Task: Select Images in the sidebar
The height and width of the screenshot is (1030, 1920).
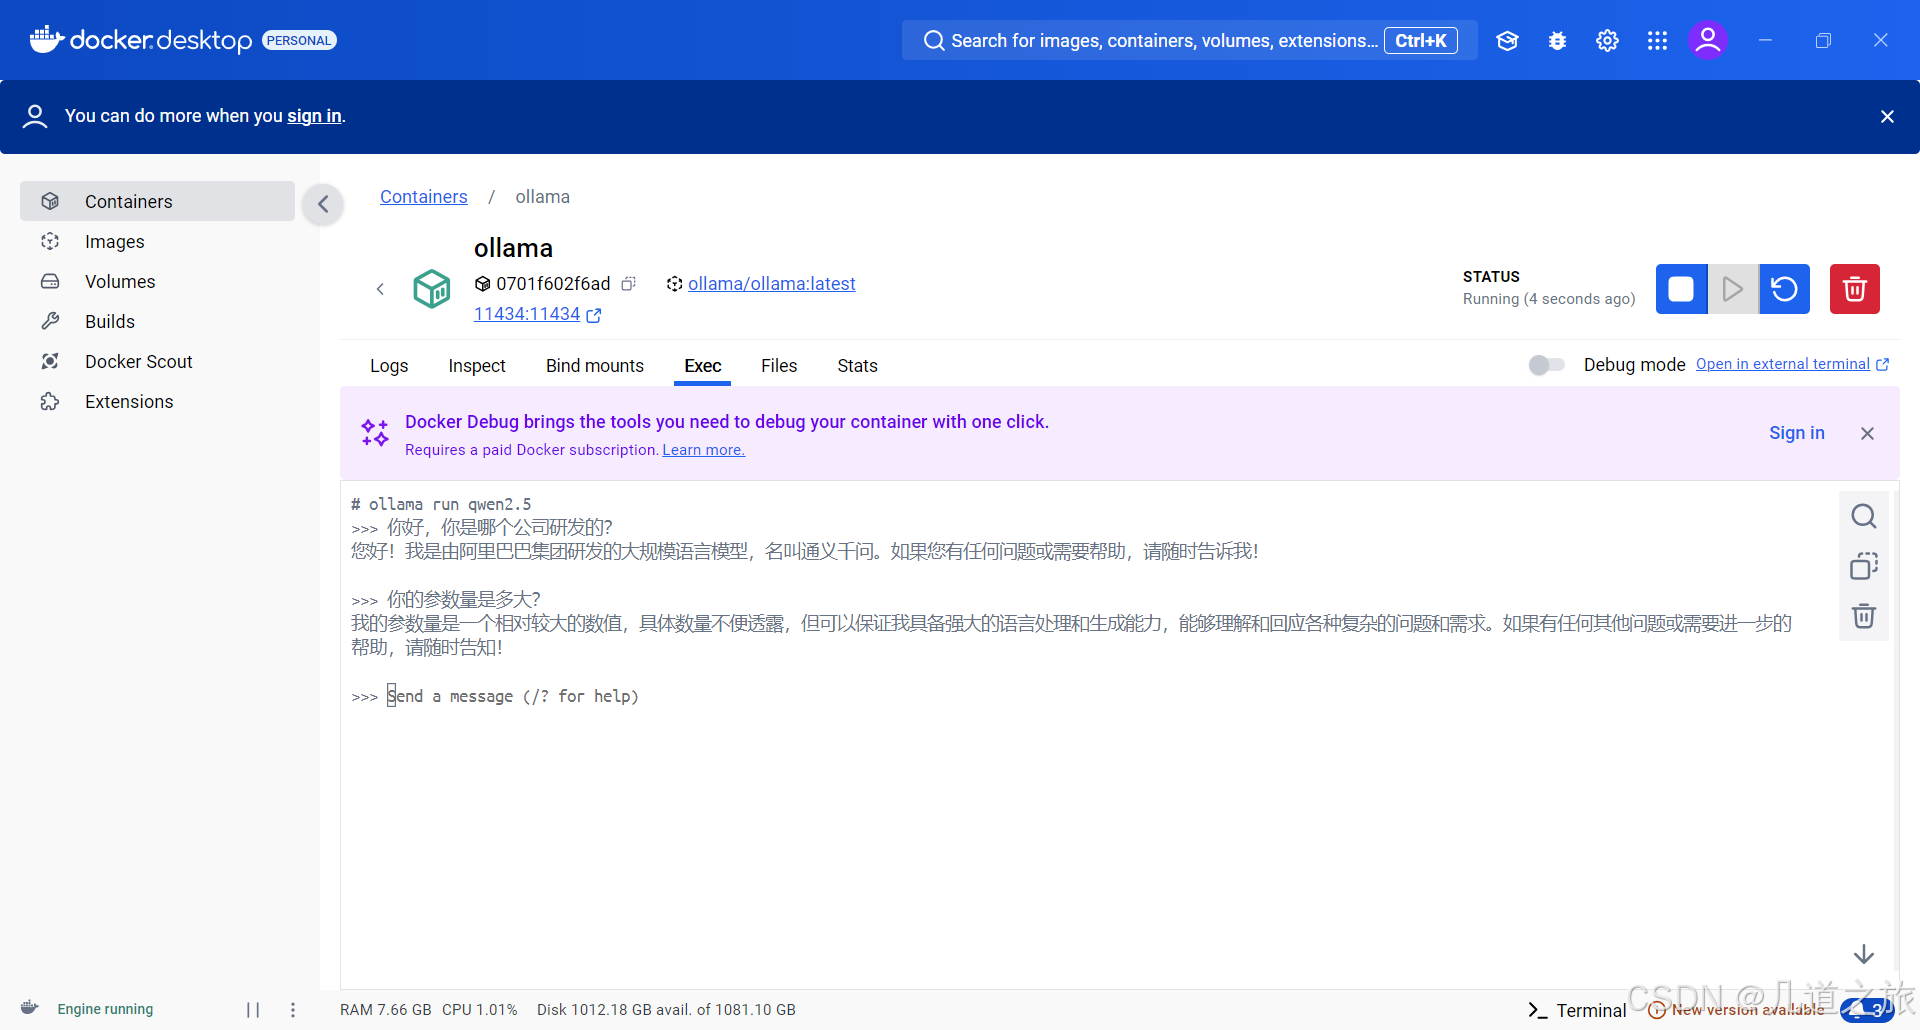Action: (x=114, y=241)
